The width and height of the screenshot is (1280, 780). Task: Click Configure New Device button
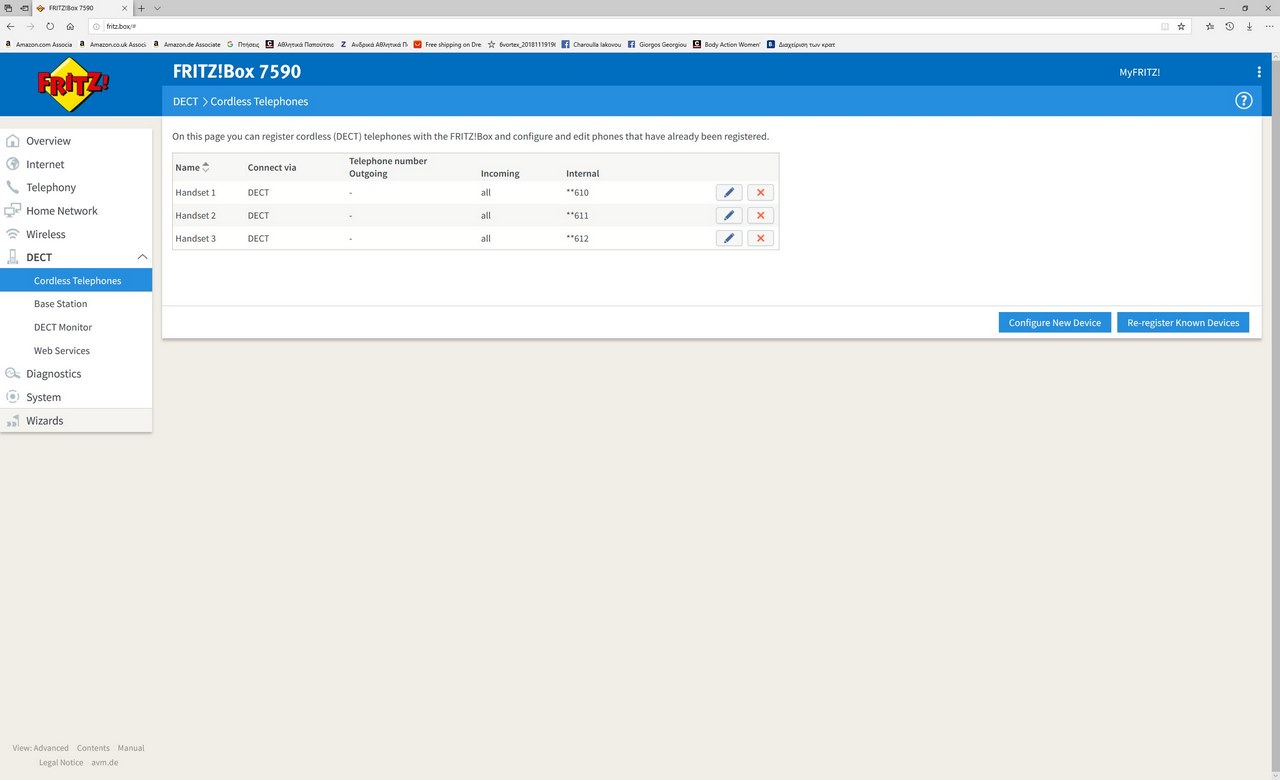click(x=1054, y=322)
